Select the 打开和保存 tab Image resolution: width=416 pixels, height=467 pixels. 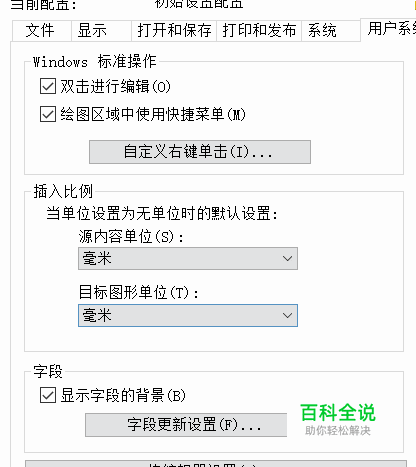point(174,31)
